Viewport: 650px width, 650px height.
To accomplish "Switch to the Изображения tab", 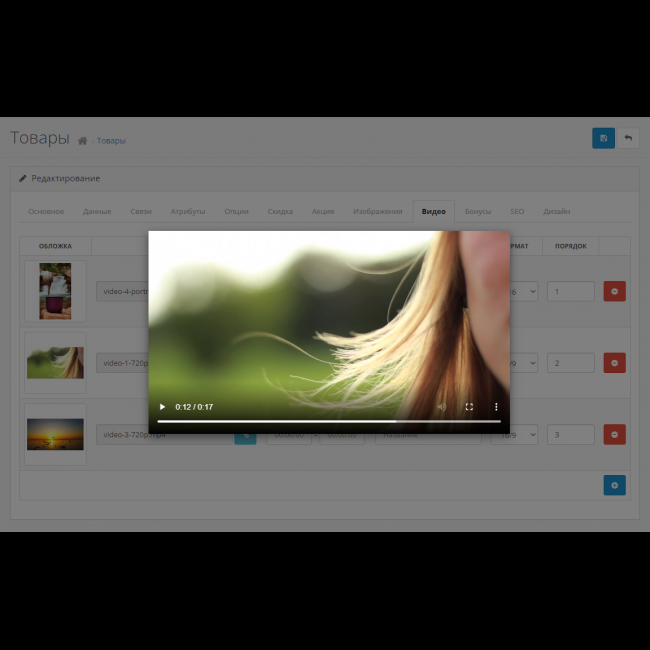I will pyautogui.click(x=377, y=212).
